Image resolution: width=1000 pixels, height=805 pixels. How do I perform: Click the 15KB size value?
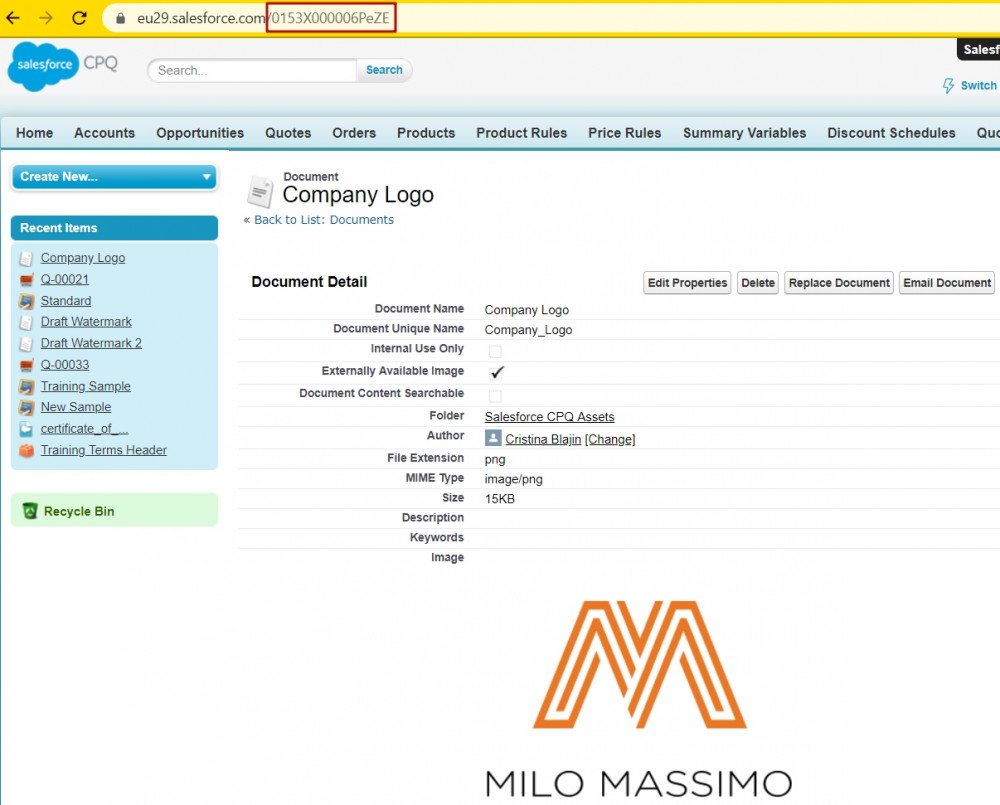499,499
